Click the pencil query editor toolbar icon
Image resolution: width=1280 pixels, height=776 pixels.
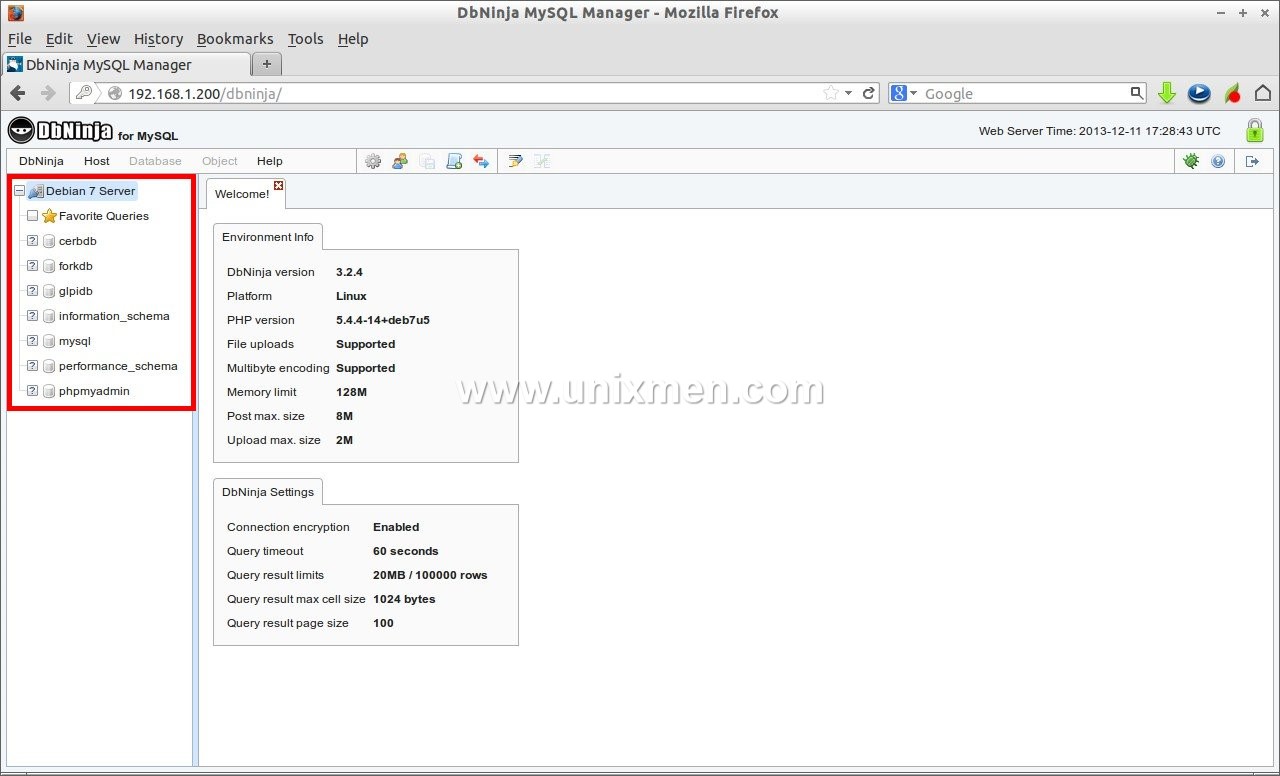pyautogui.click(x=516, y=161)
